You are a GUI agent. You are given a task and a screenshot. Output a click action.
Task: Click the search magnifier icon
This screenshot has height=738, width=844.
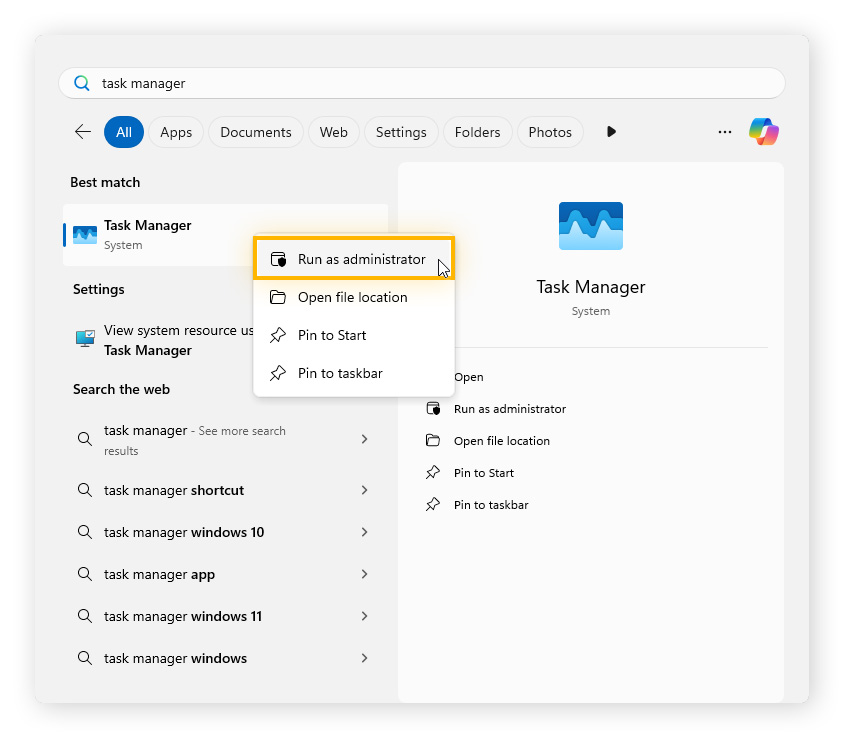tap(81, 83)
